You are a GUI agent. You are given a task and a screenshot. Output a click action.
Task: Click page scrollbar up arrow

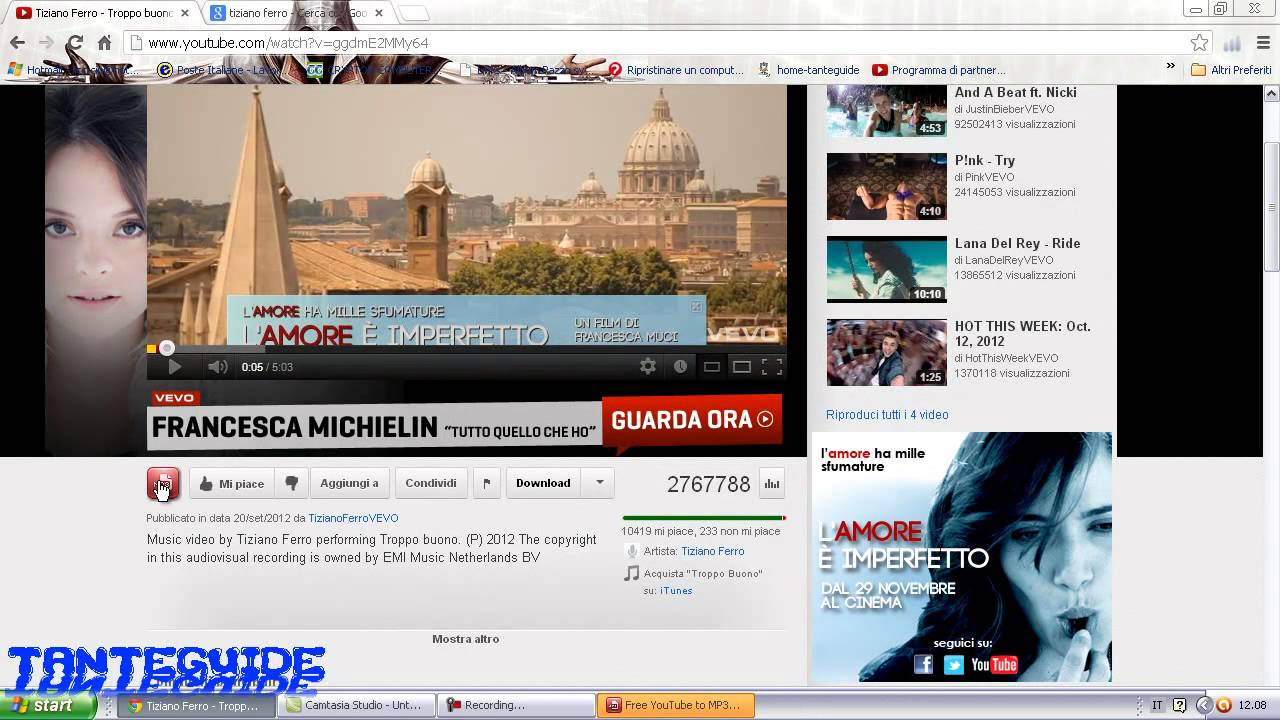[x=1272, y=93]
